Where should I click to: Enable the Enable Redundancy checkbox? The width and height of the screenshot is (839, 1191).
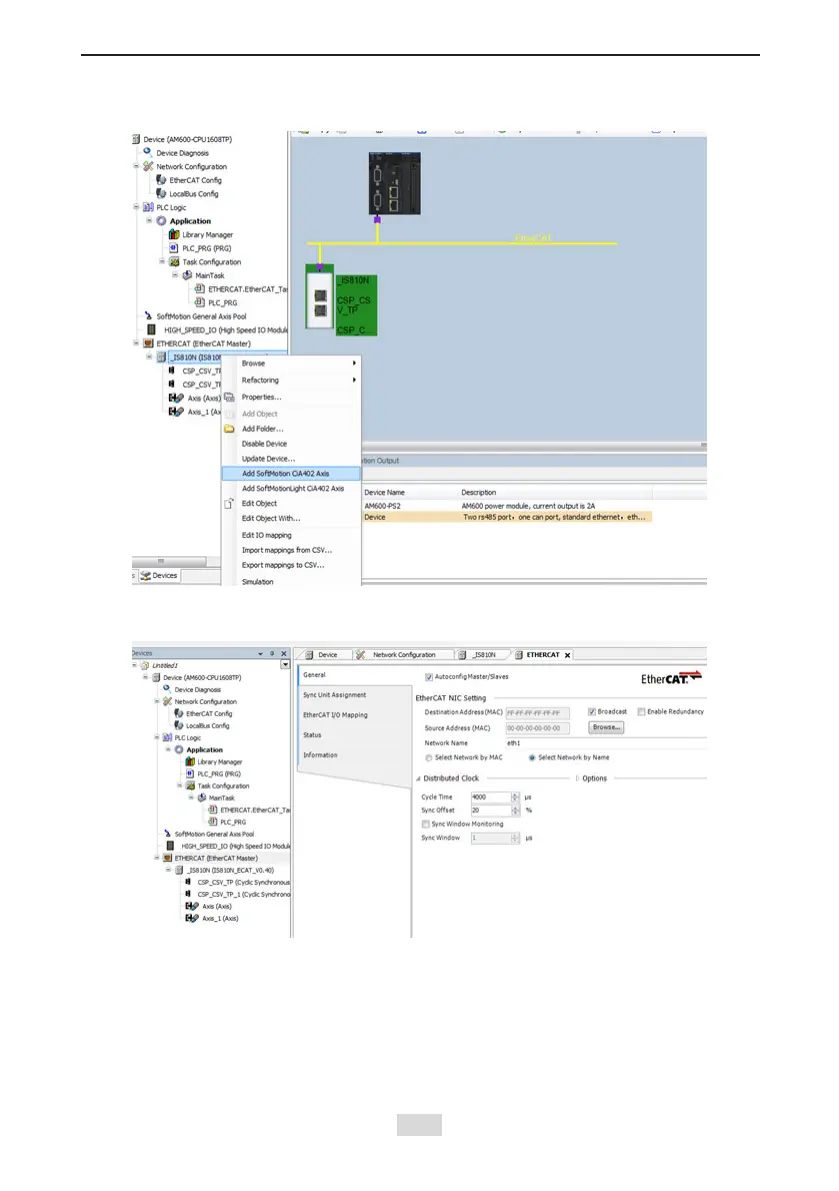point(642,712)
